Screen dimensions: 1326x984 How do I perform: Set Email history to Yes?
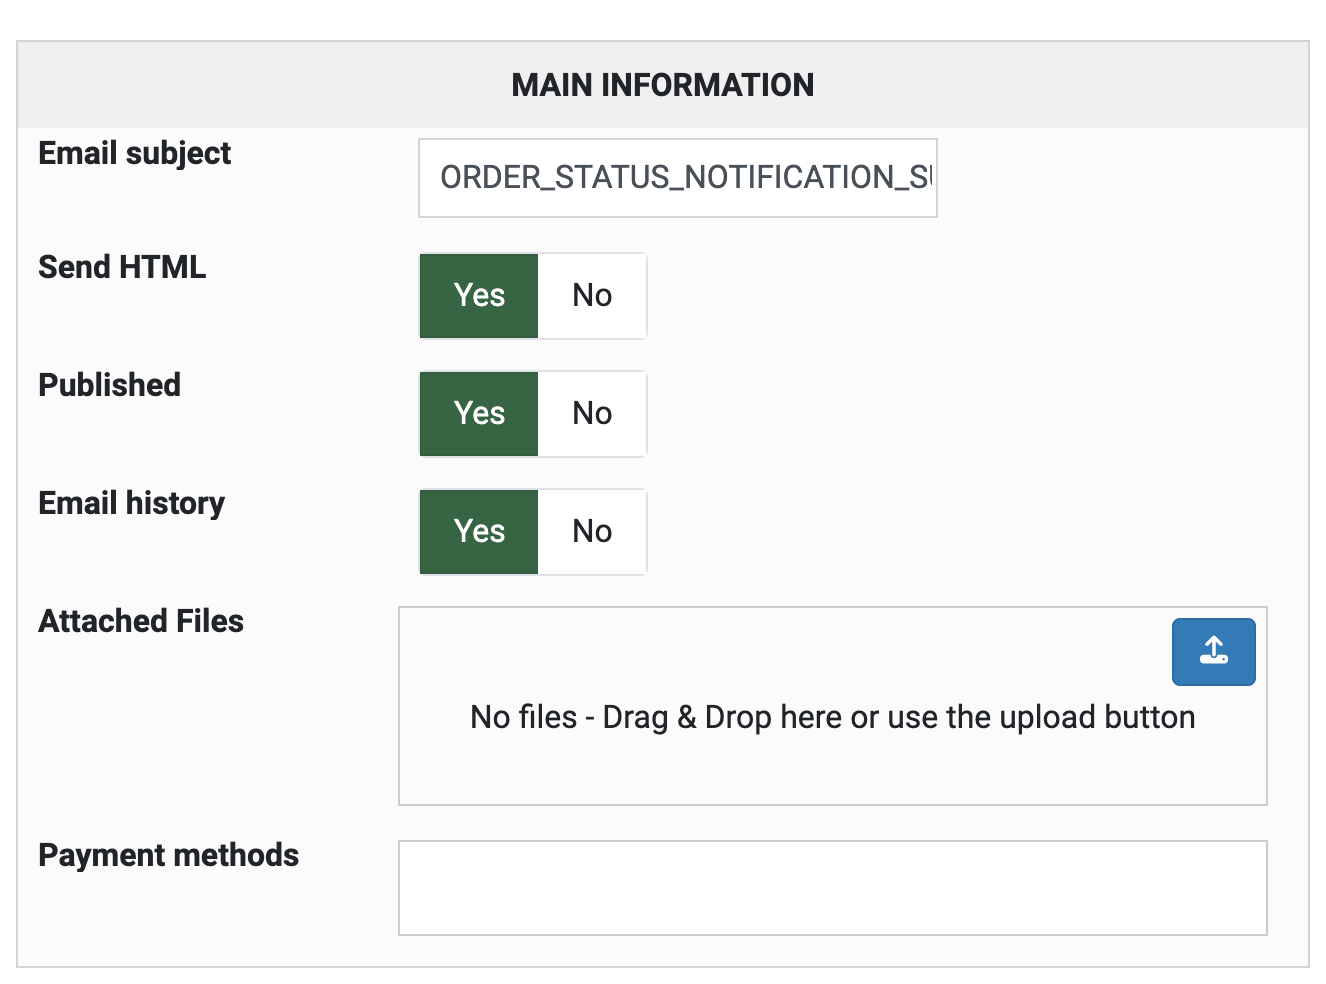[x=479, y=532]
